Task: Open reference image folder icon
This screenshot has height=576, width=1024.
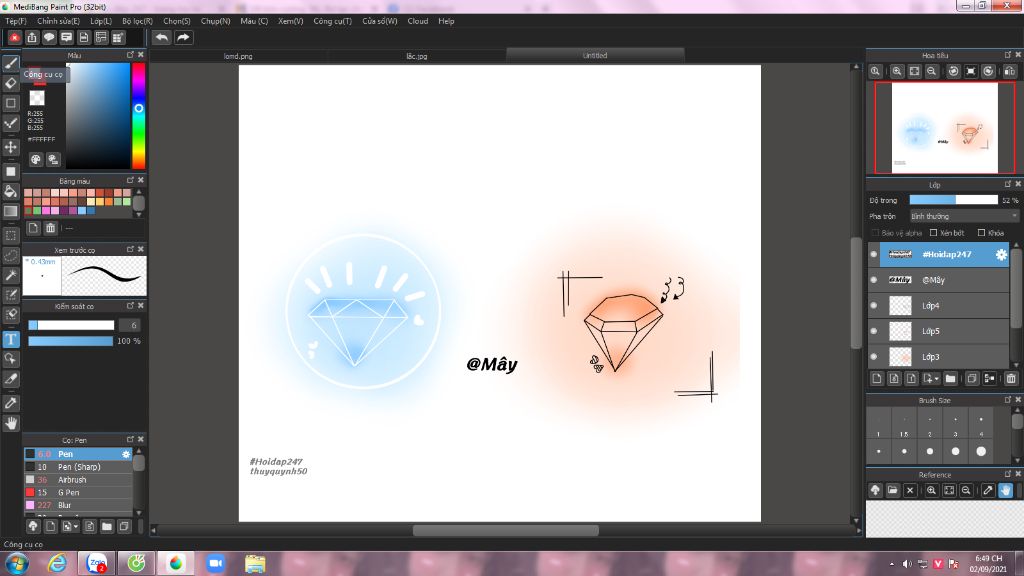Action: (893, 490)
